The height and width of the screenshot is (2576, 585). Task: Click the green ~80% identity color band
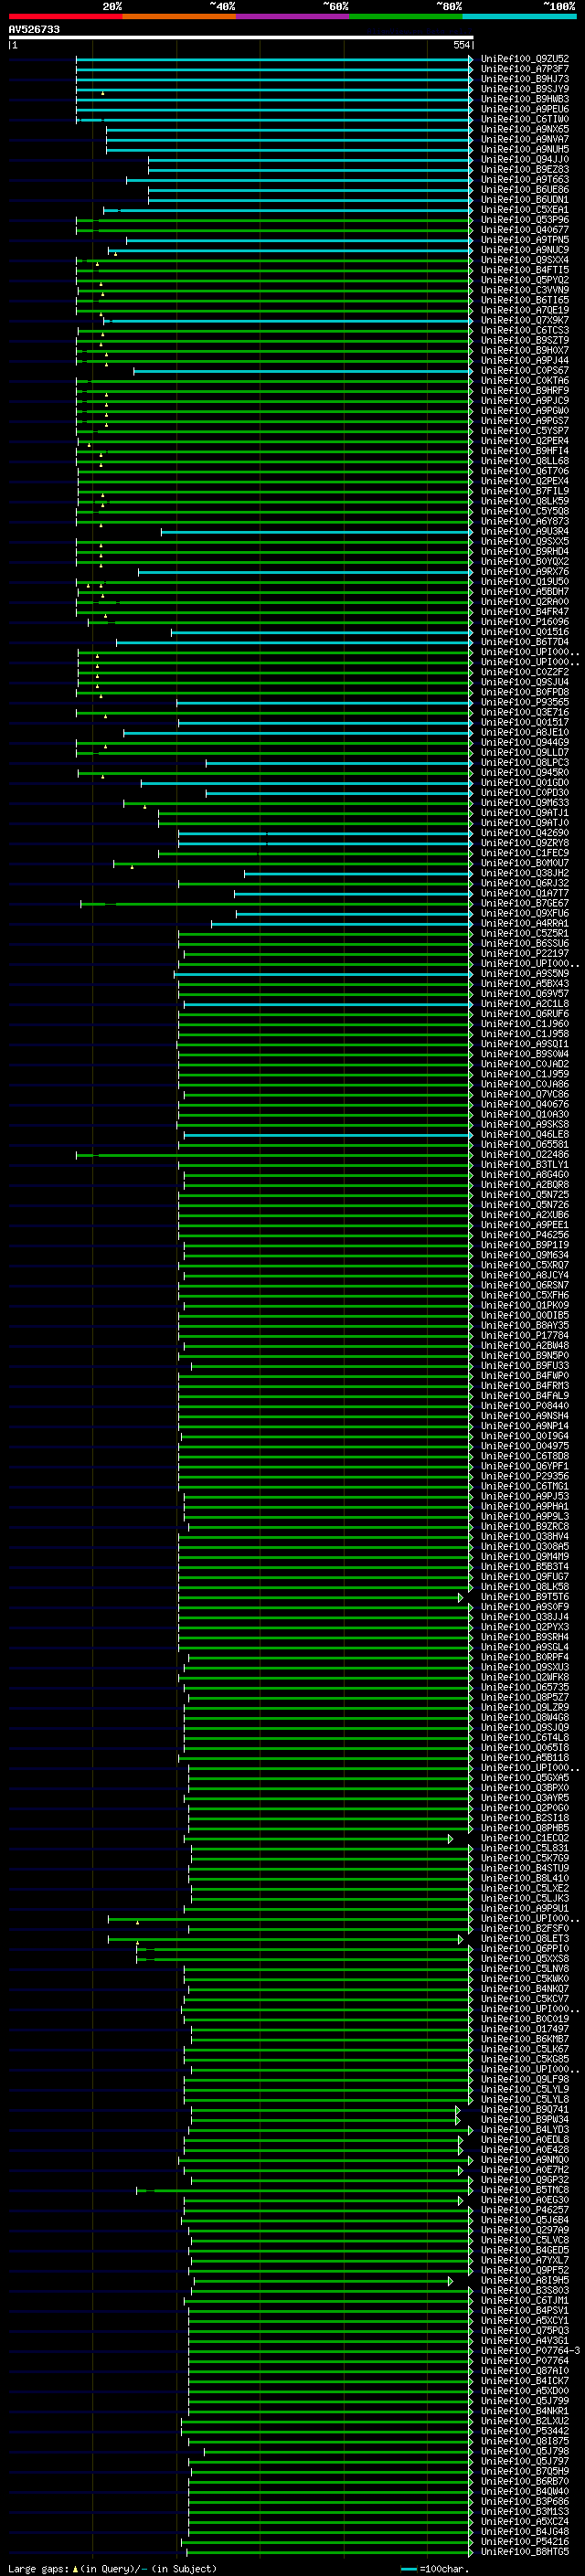click(406, 16)
